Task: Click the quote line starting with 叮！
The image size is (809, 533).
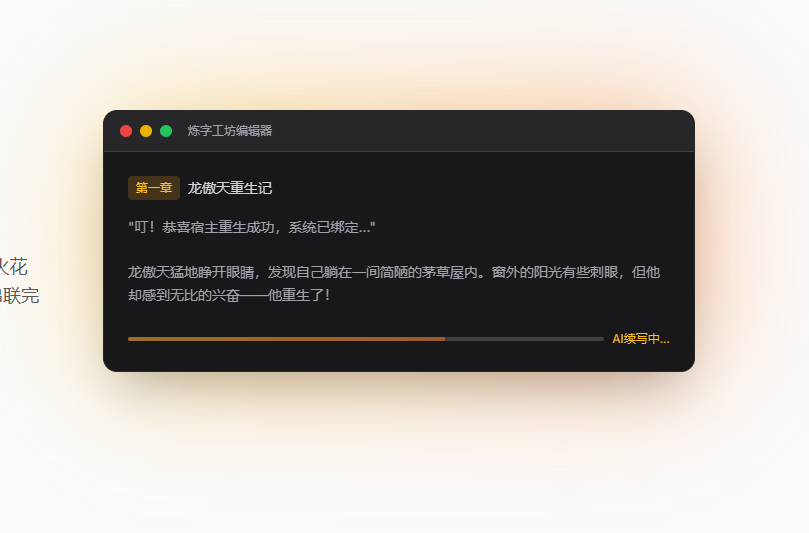Action: [252, 227]
